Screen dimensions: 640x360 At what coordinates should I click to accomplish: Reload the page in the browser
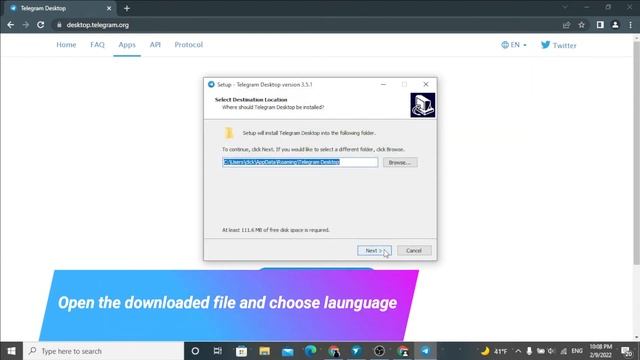[x=40, y=25]
